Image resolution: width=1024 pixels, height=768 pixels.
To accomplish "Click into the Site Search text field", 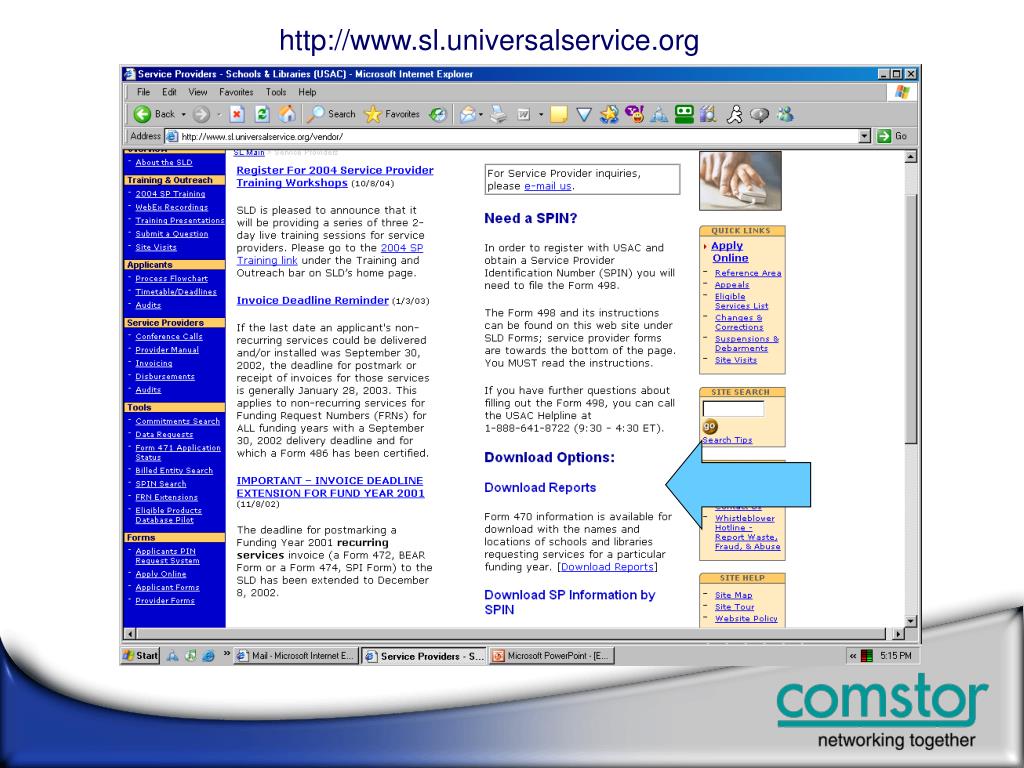I will click(x=733, y=409).
